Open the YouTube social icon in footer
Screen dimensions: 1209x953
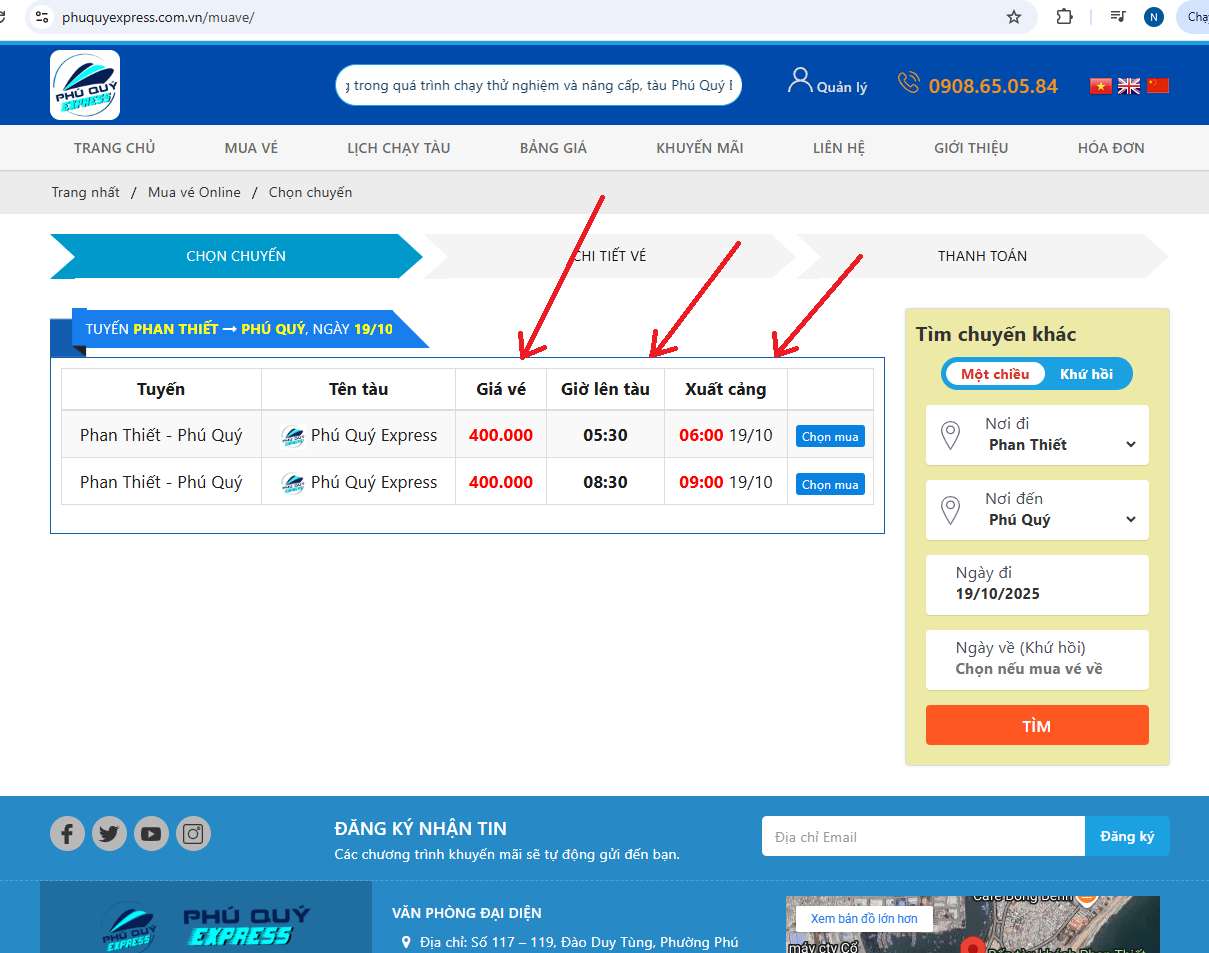tap(151, 833)
